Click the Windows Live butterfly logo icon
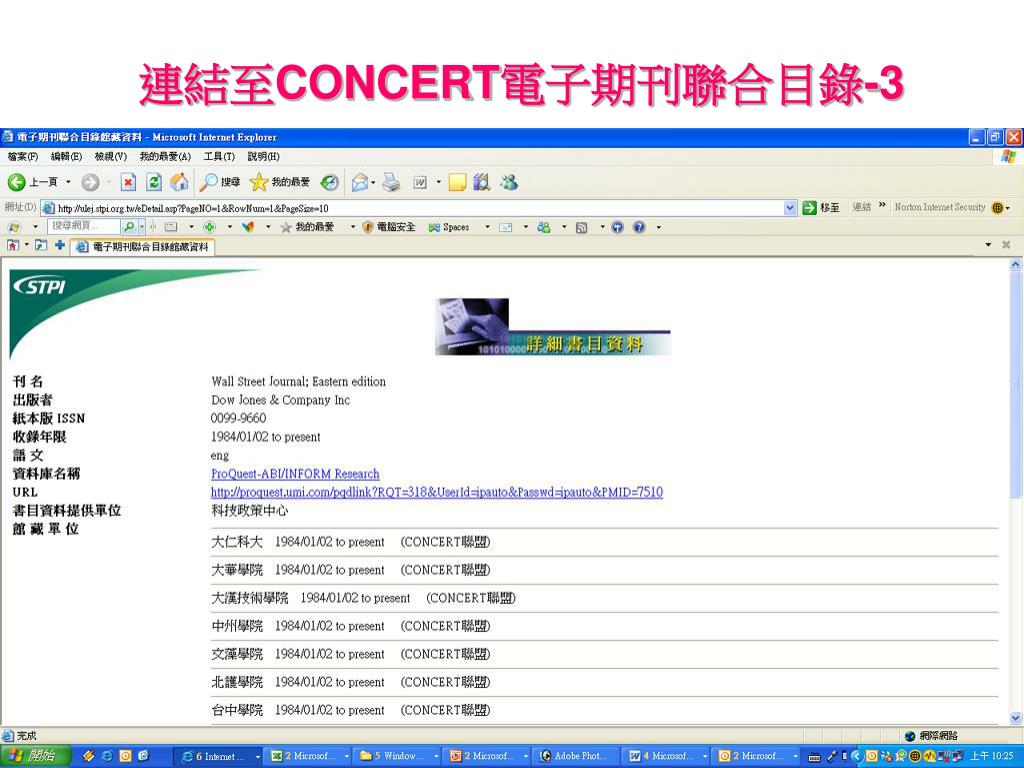Screen dimensions: 1024x768 [14, 227]
